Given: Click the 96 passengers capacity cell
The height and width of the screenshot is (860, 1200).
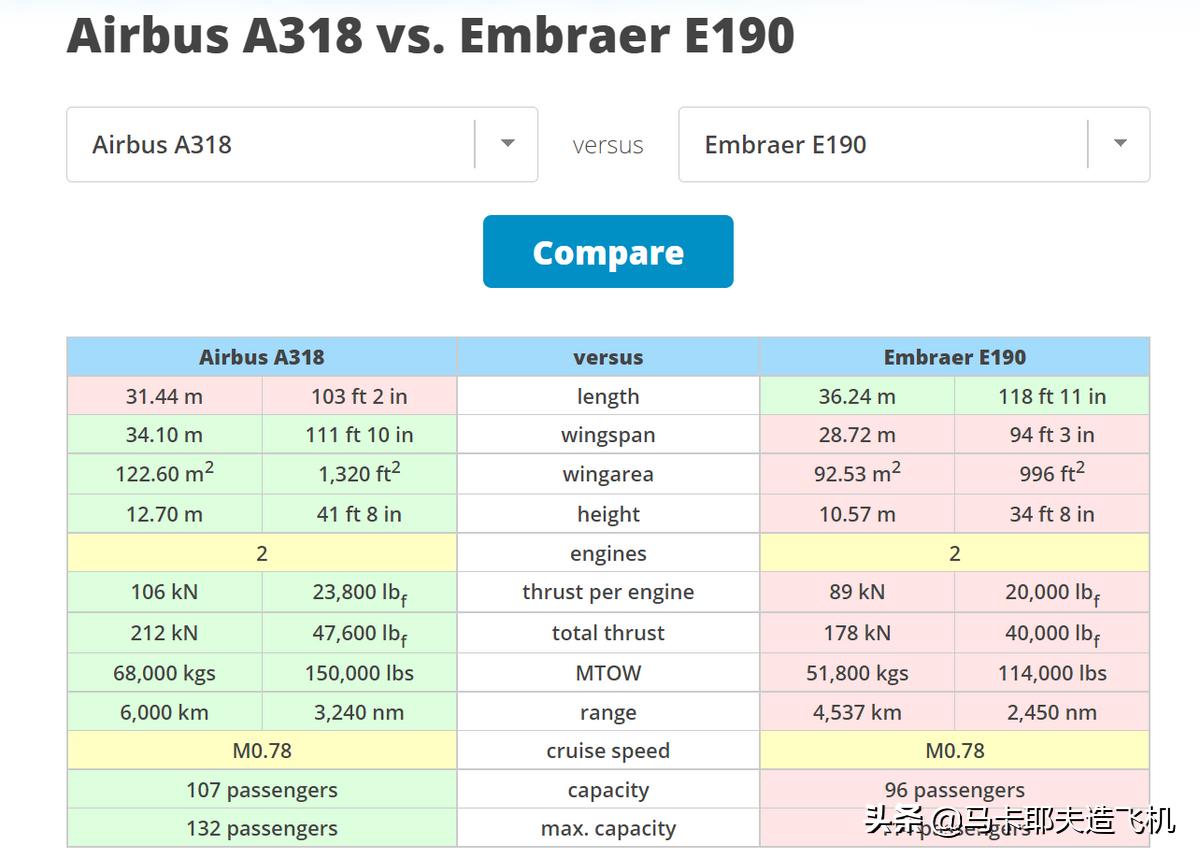Looking at the screenshot, I should click(954, 790).
